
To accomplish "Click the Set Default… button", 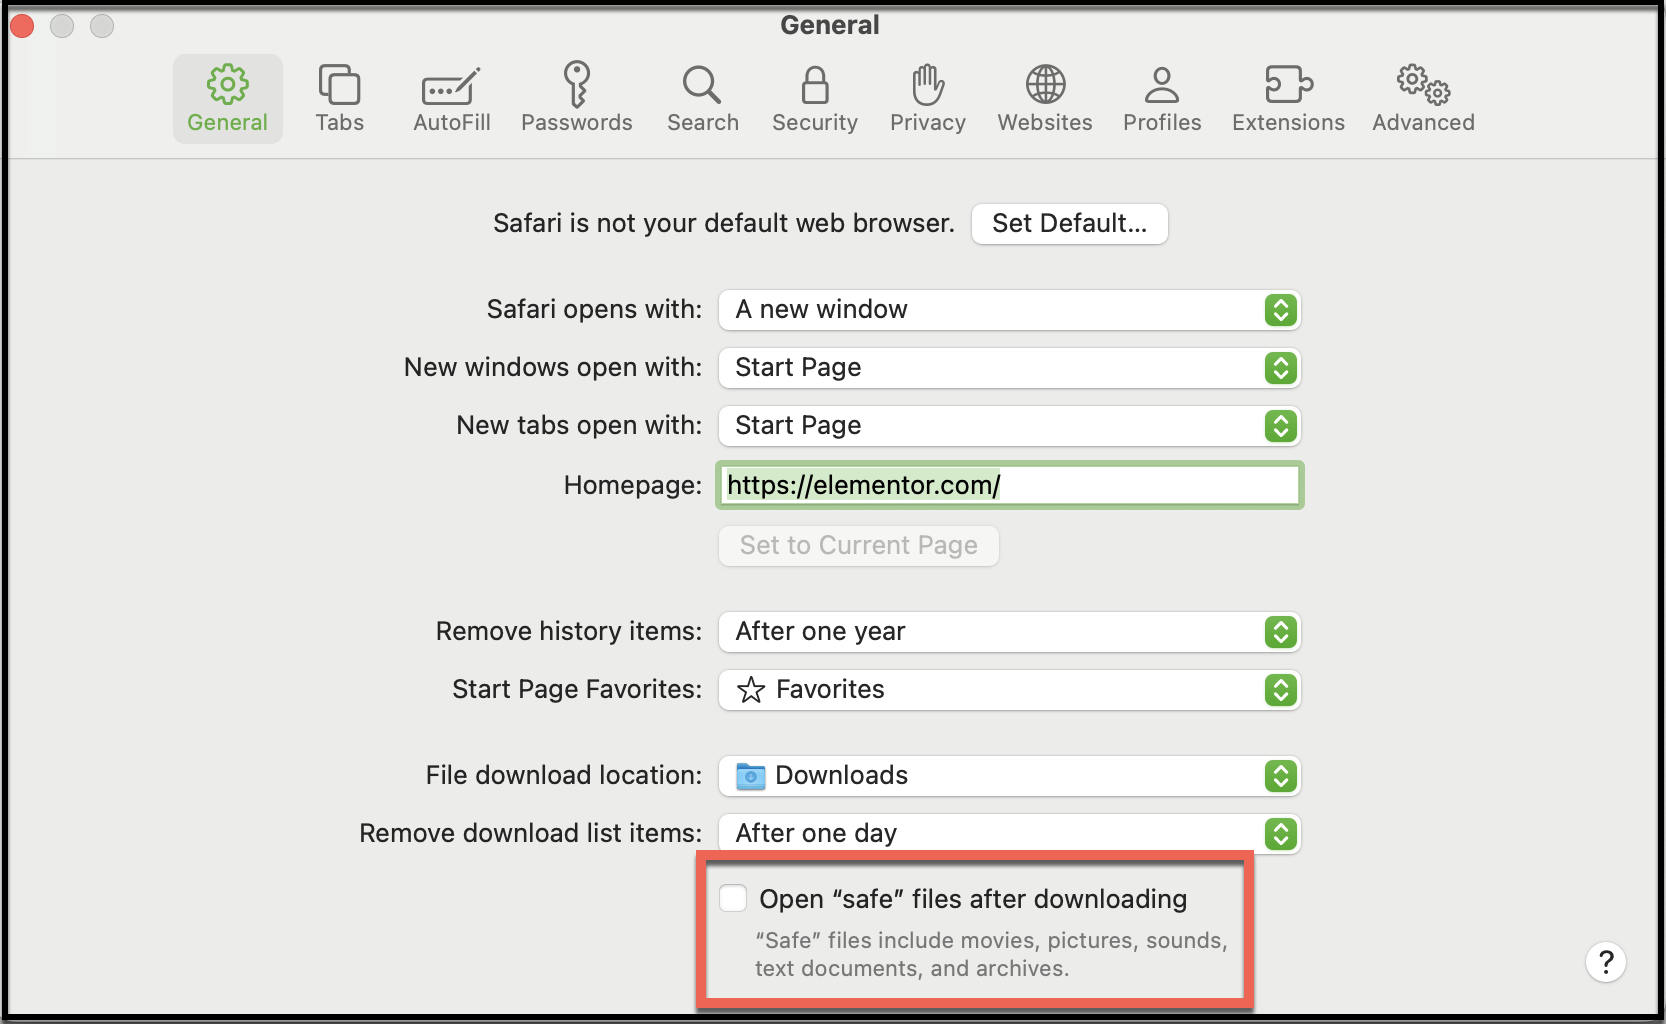I will click(1069, 224).
